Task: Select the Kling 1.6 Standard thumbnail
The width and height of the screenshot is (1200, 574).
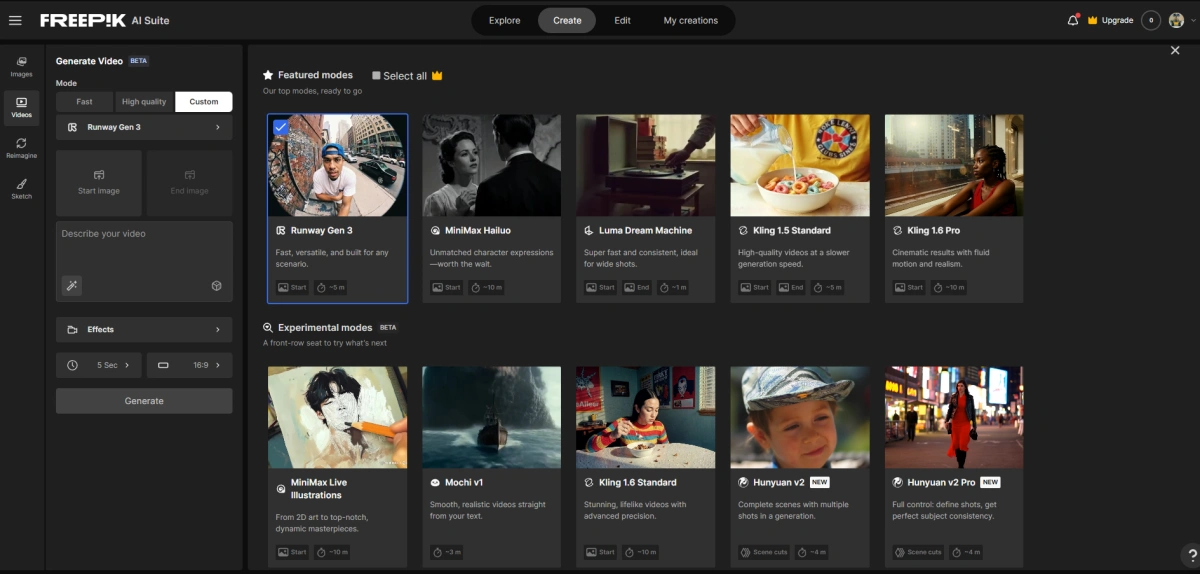Action: pos(645,417)
